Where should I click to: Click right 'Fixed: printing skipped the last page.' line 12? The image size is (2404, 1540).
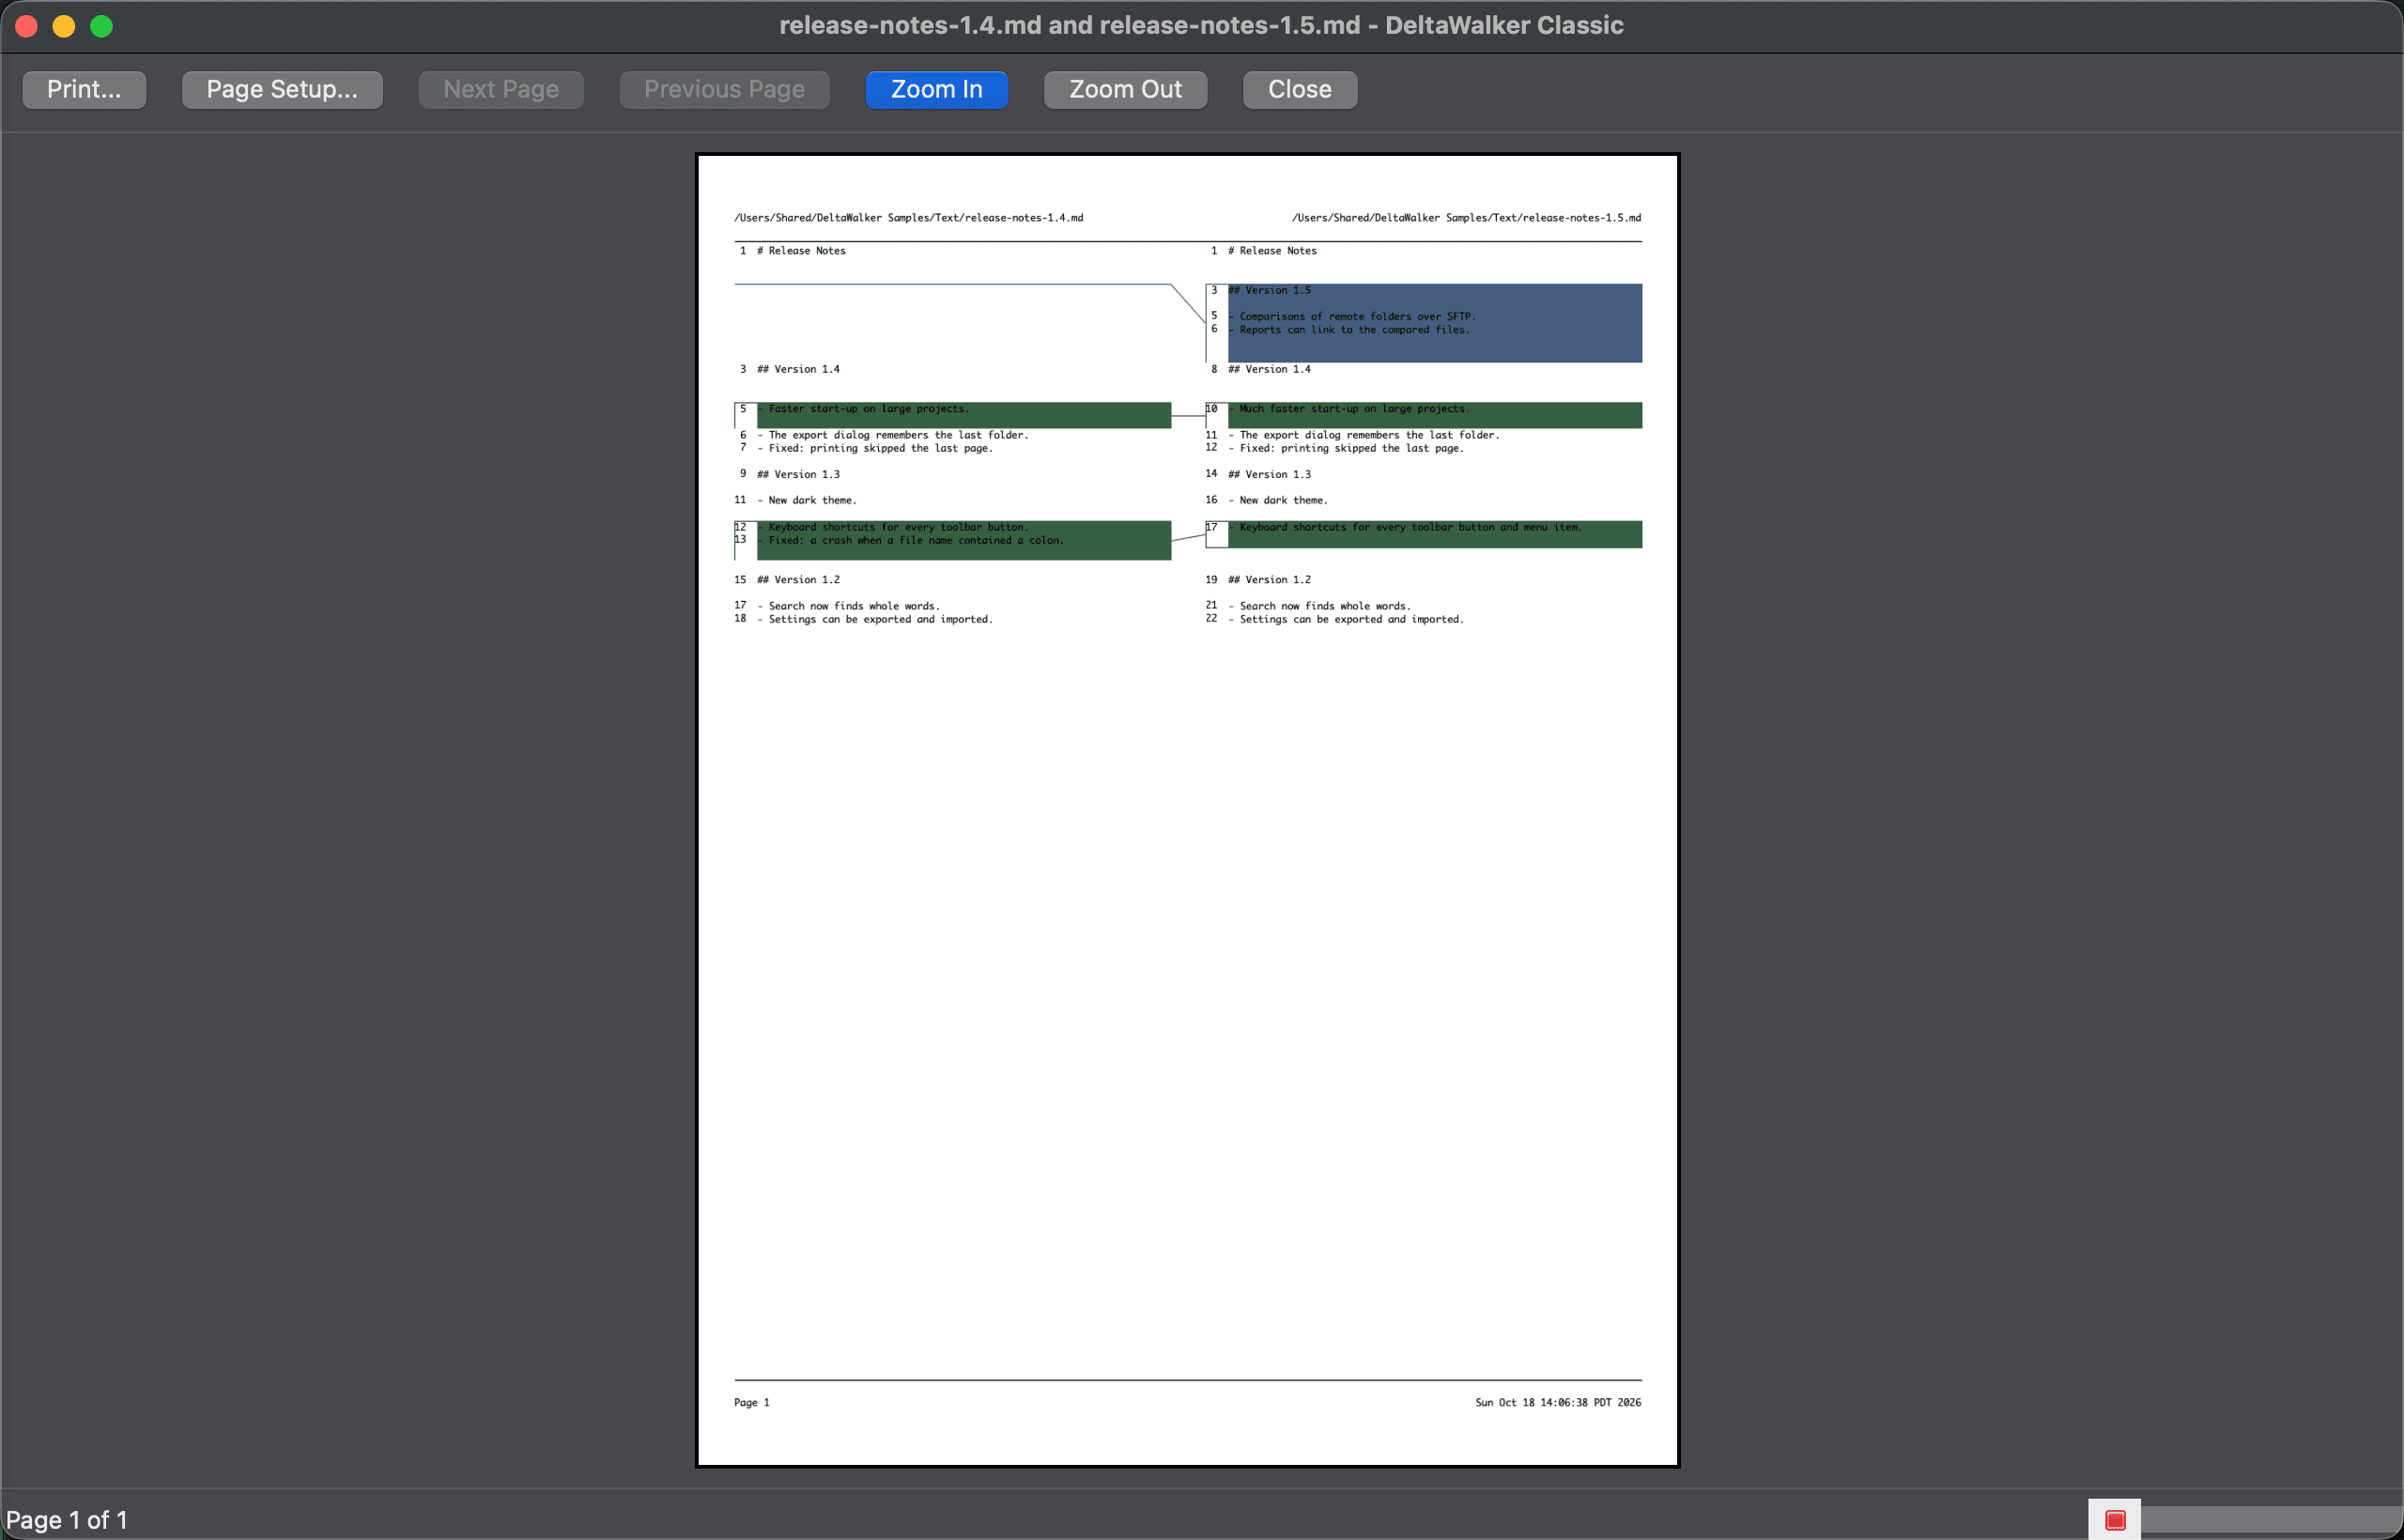1346,449
